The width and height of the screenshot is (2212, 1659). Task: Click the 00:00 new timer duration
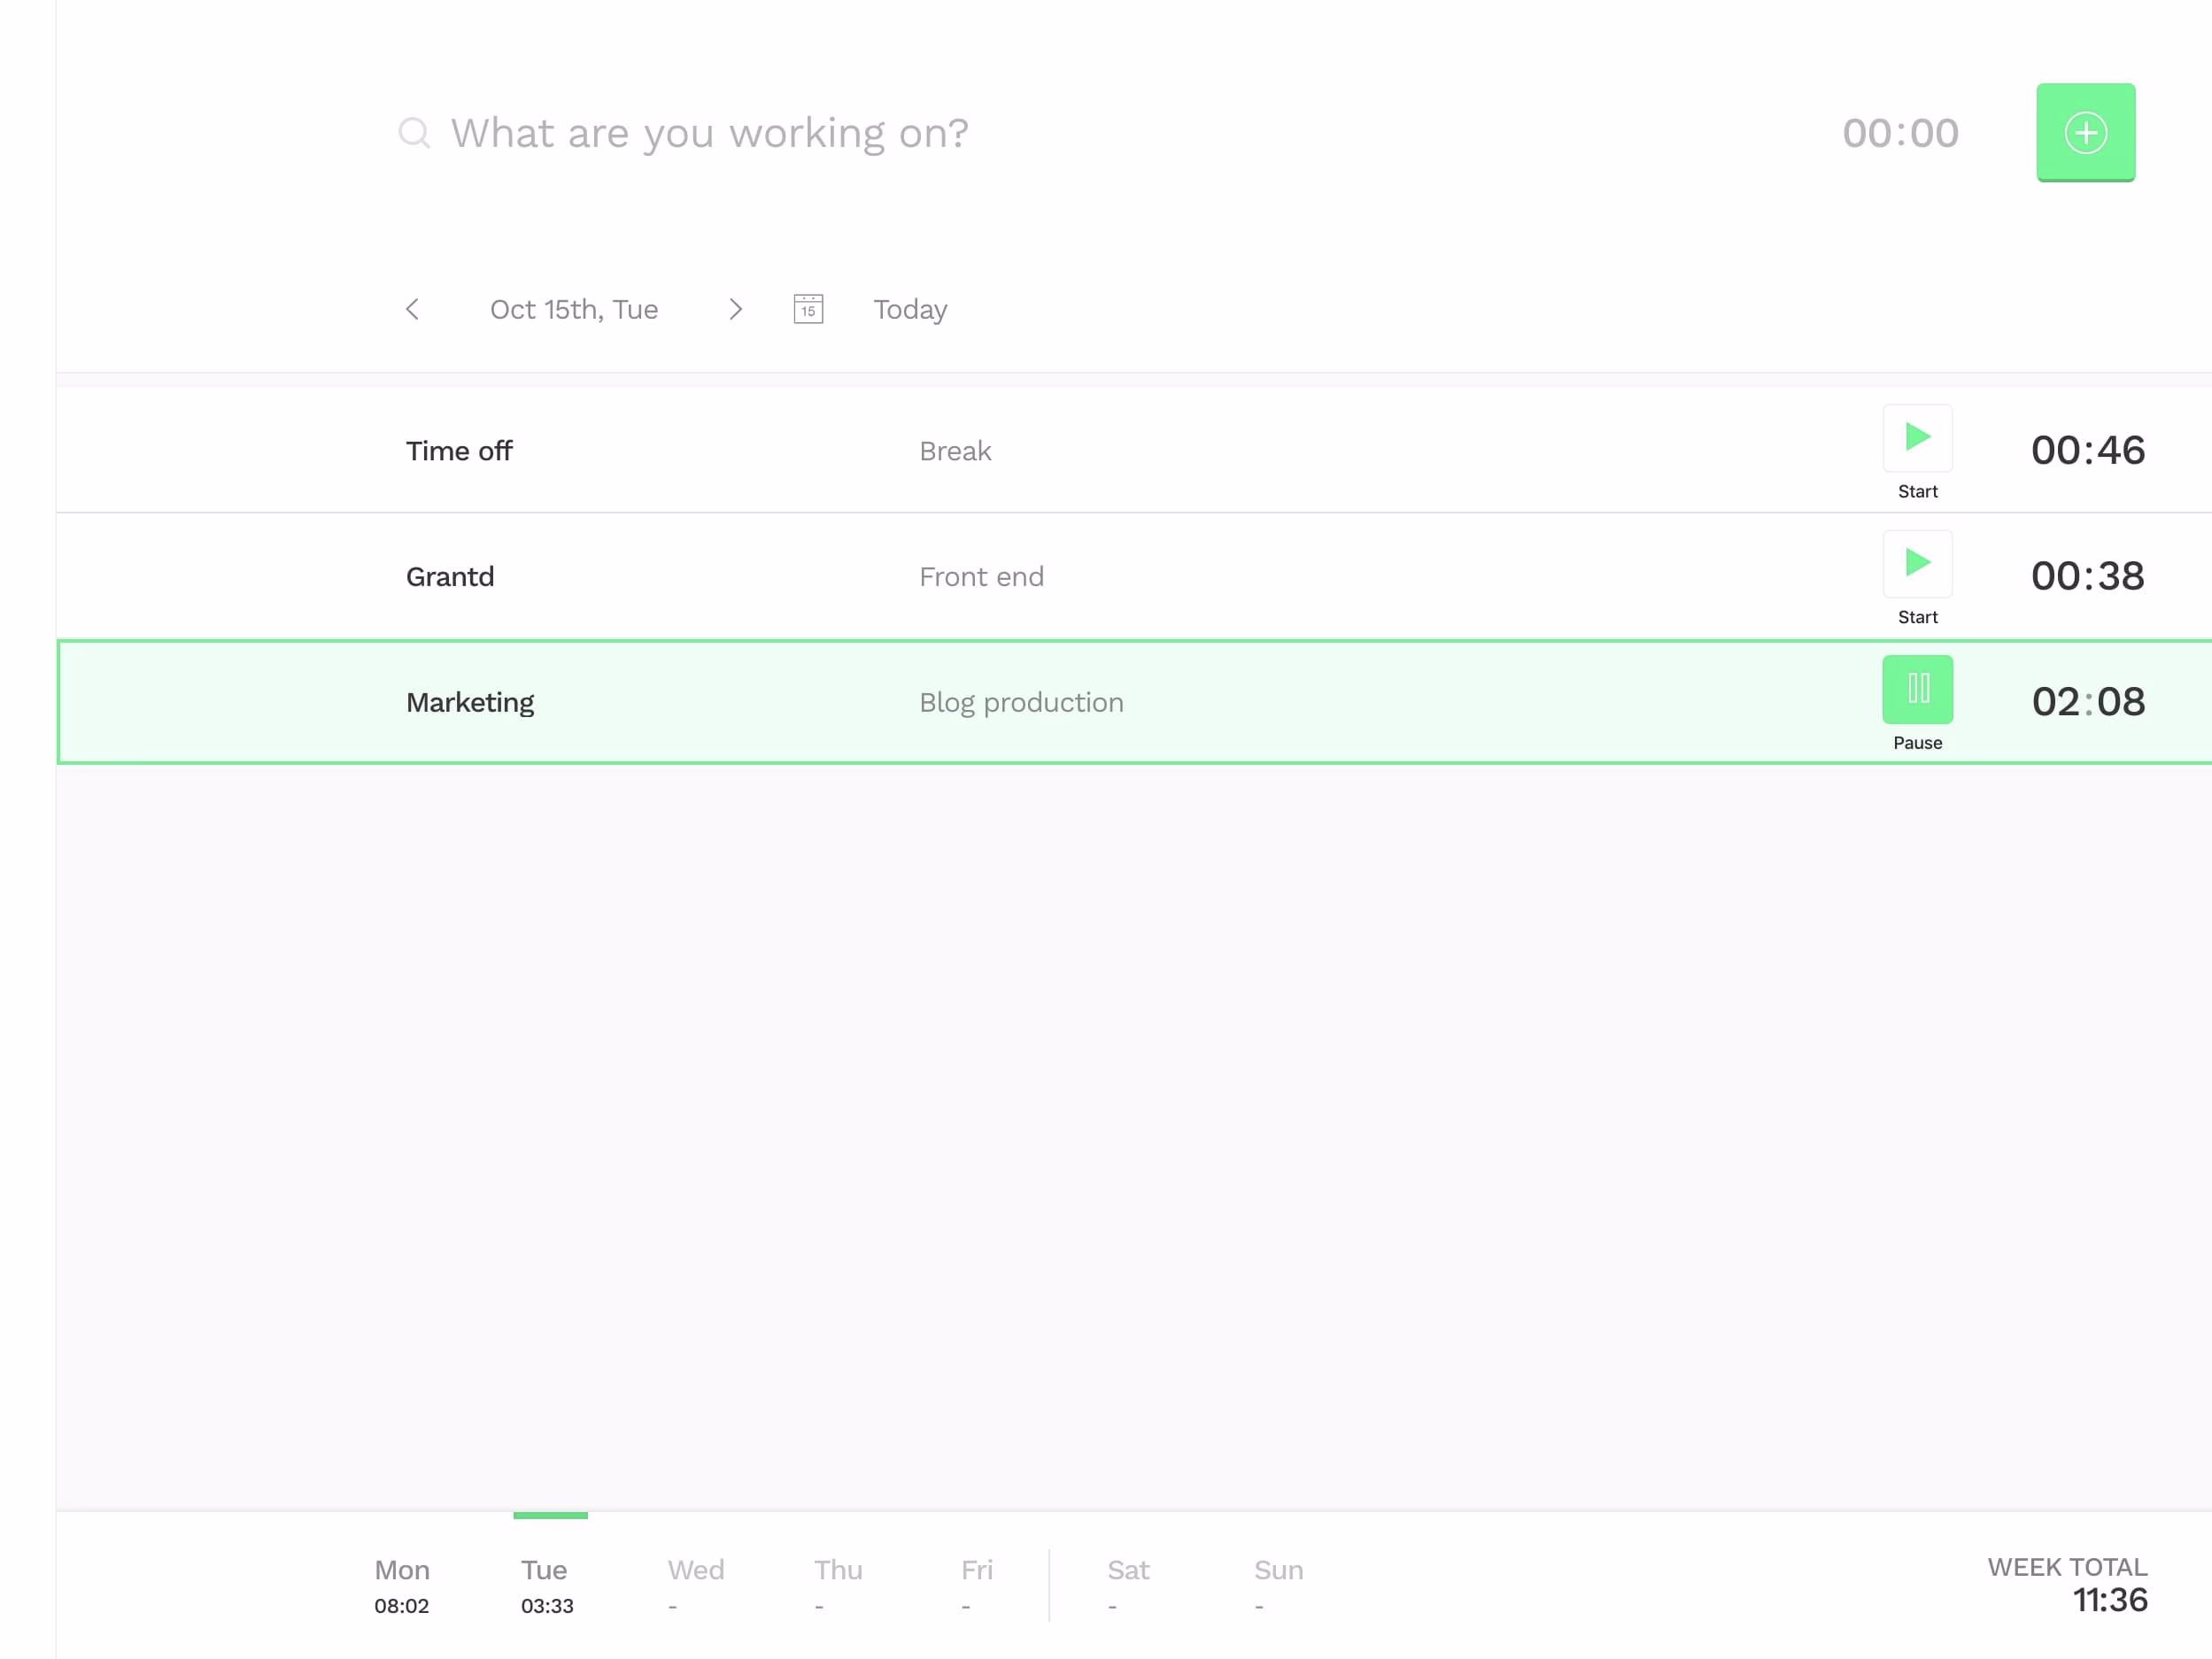[1900, 133]
